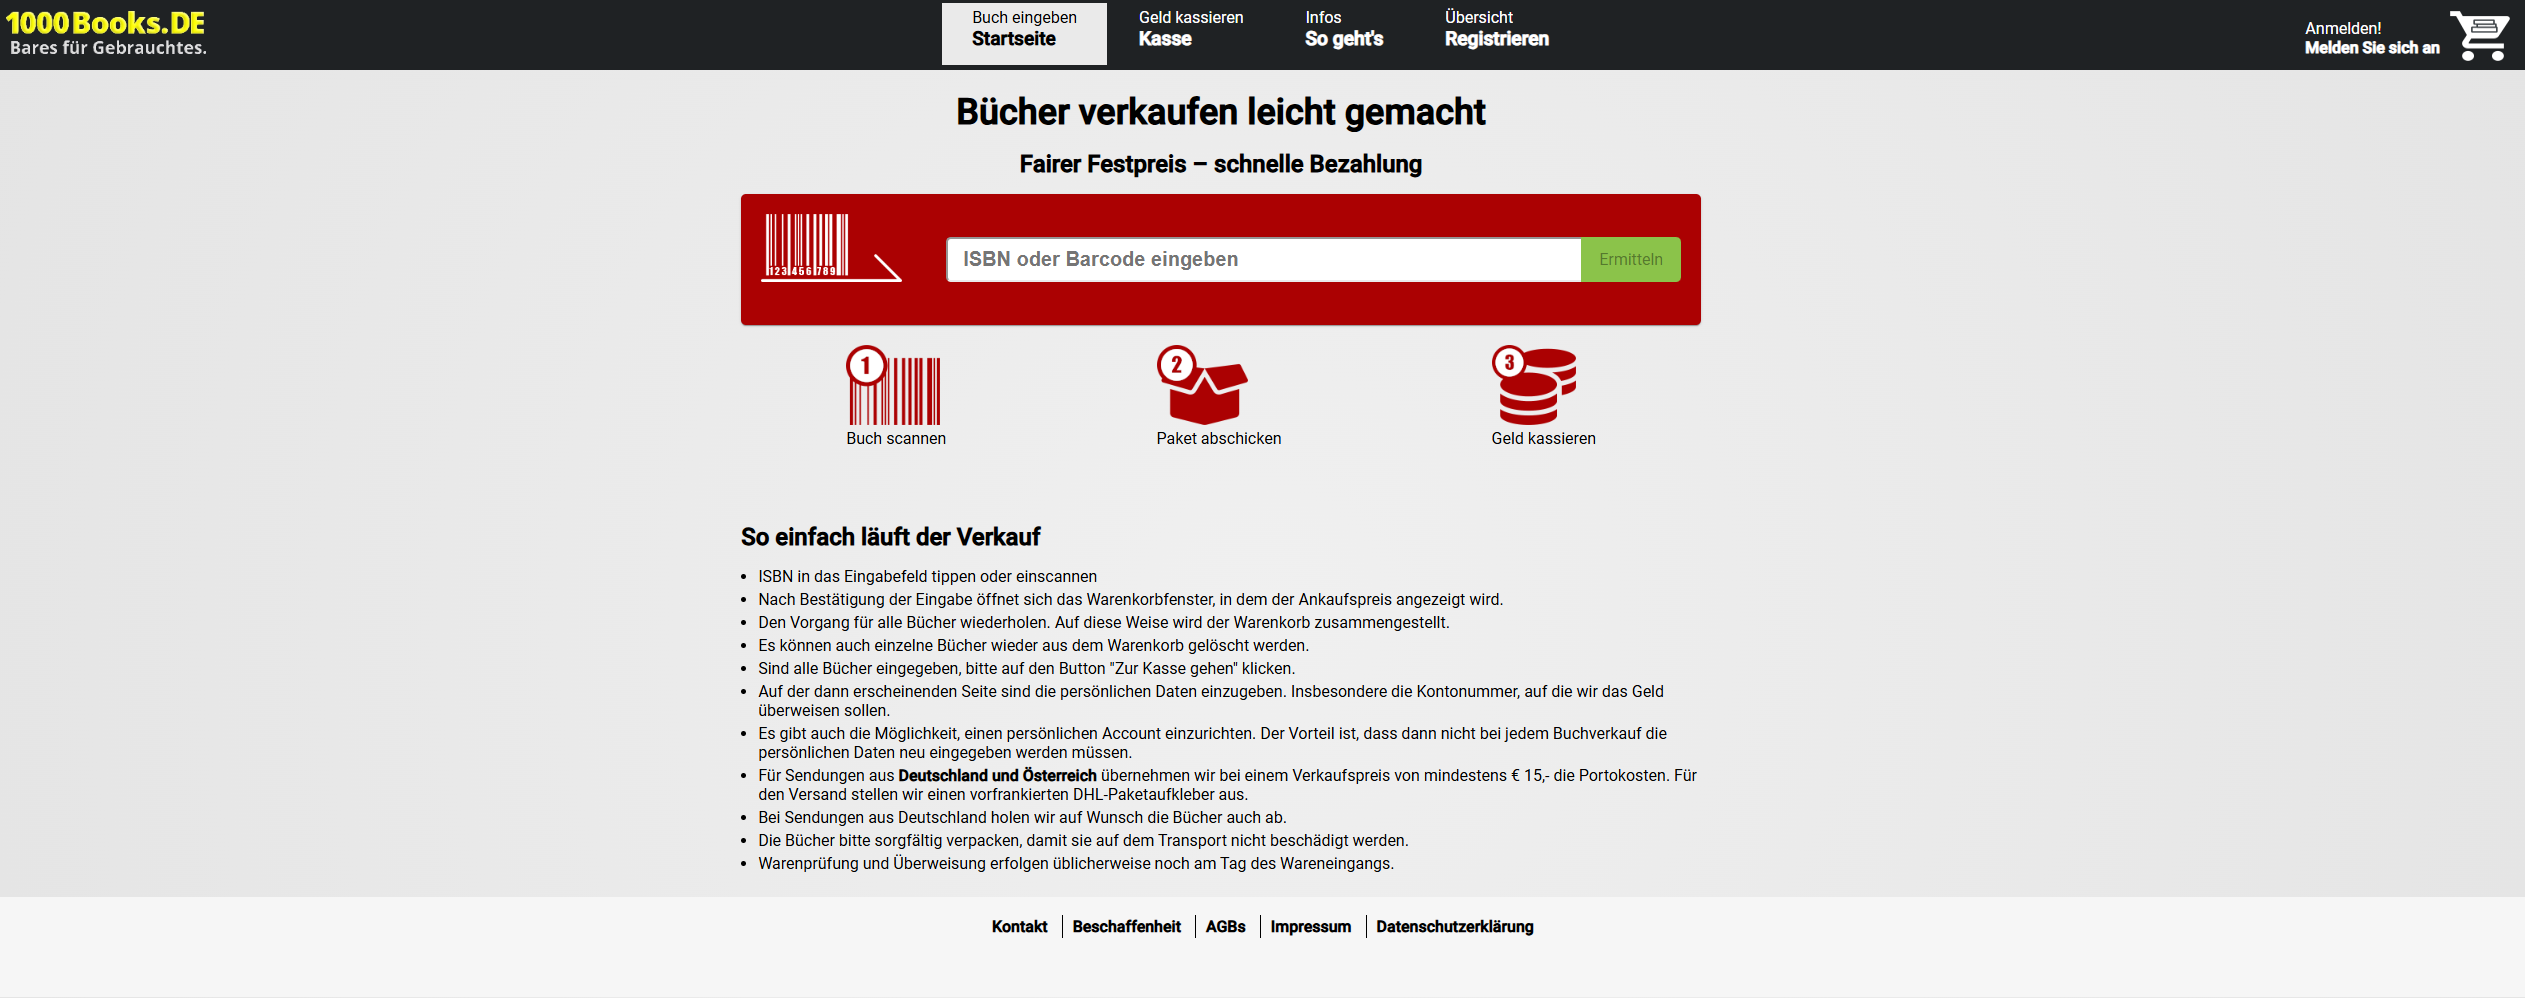Screen dimensions: 2525x998
Task: Open the Kontakt page
Action: tap(1018, 927)
